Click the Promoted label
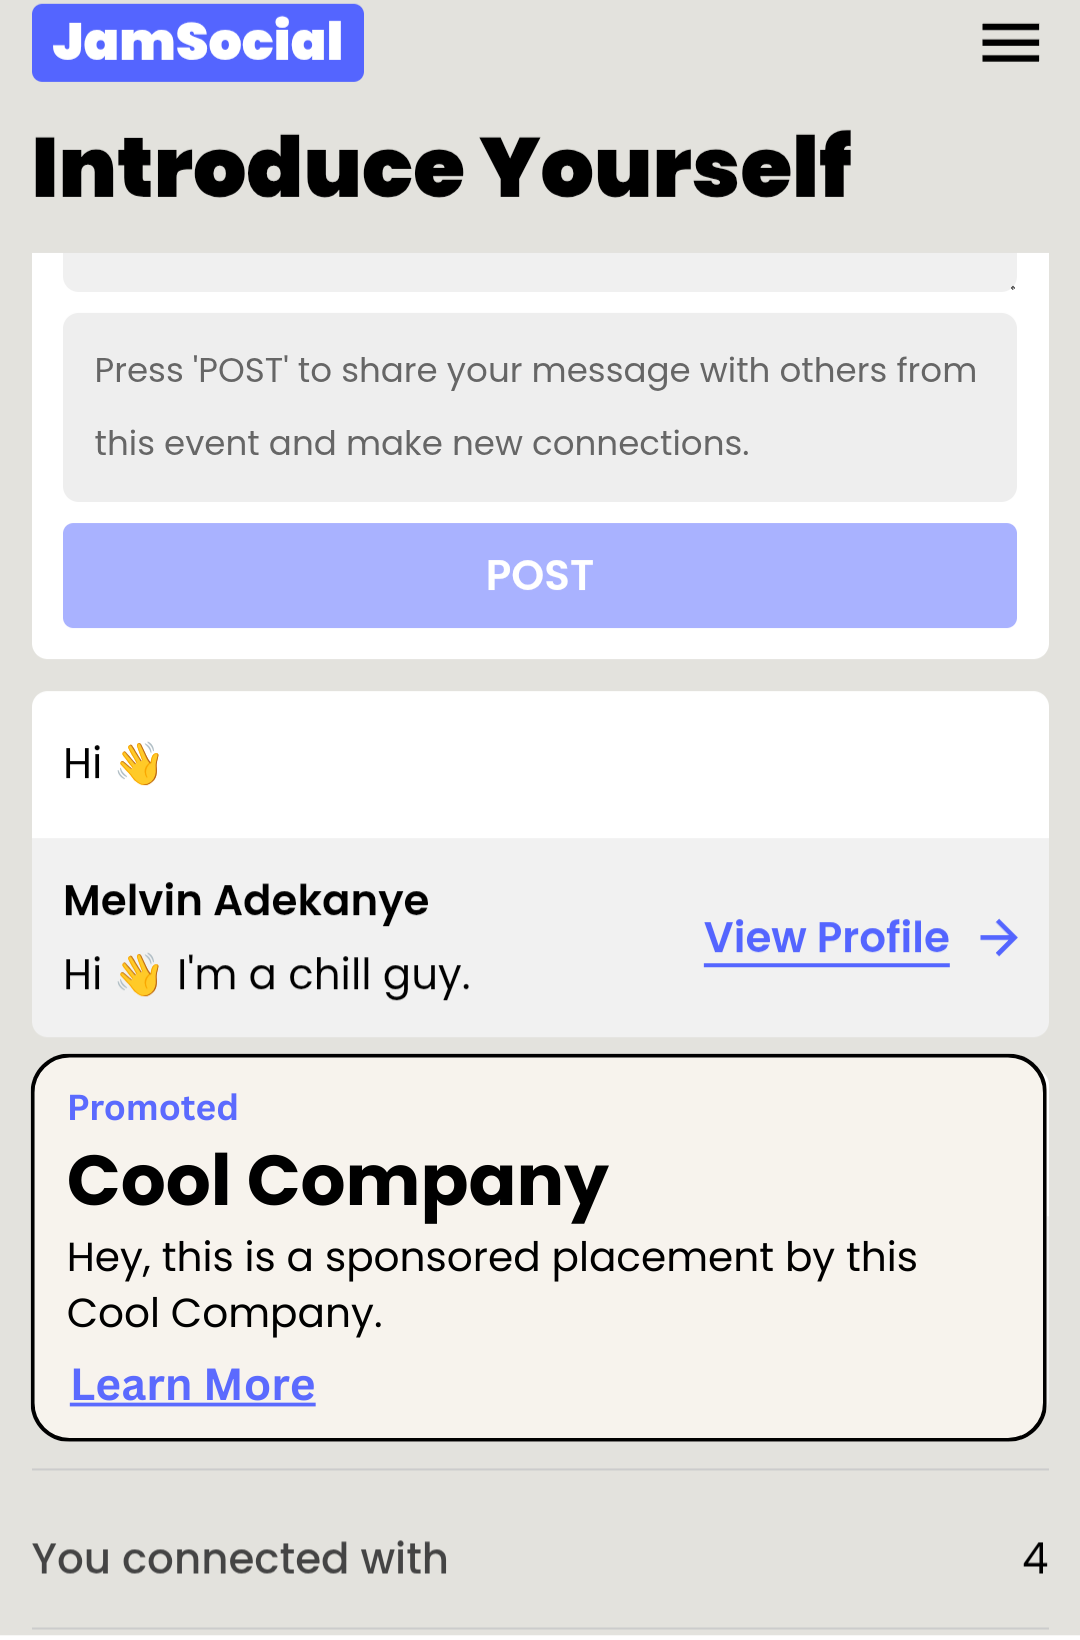 click(x=153, y=1108)
